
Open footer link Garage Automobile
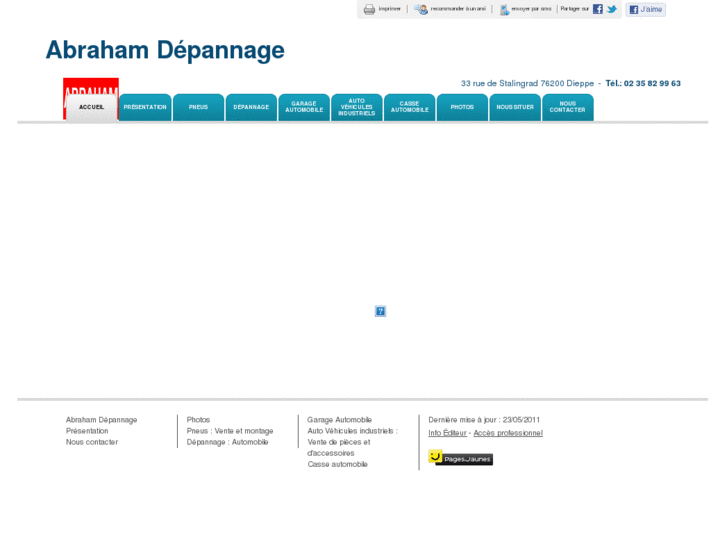click(339, 420)
